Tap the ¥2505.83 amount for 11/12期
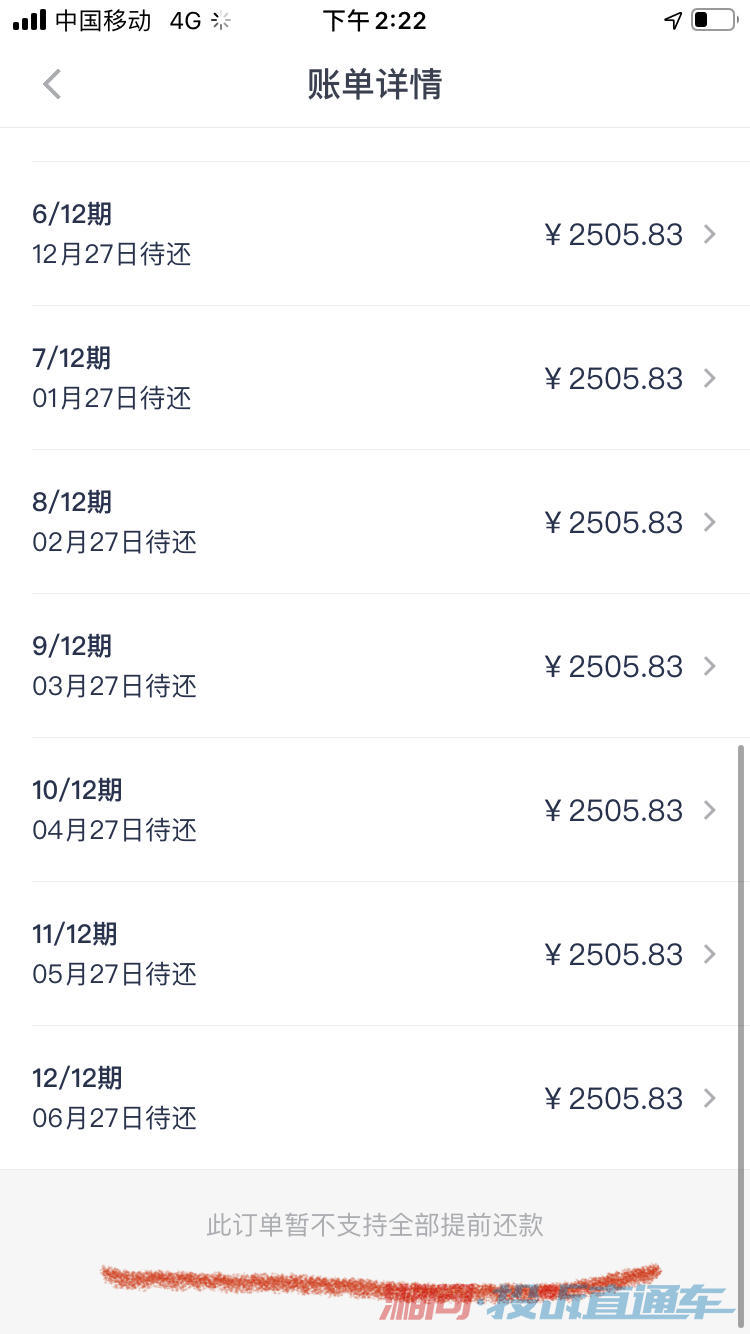The image size is (750, 1334). (x=614, y=954)
